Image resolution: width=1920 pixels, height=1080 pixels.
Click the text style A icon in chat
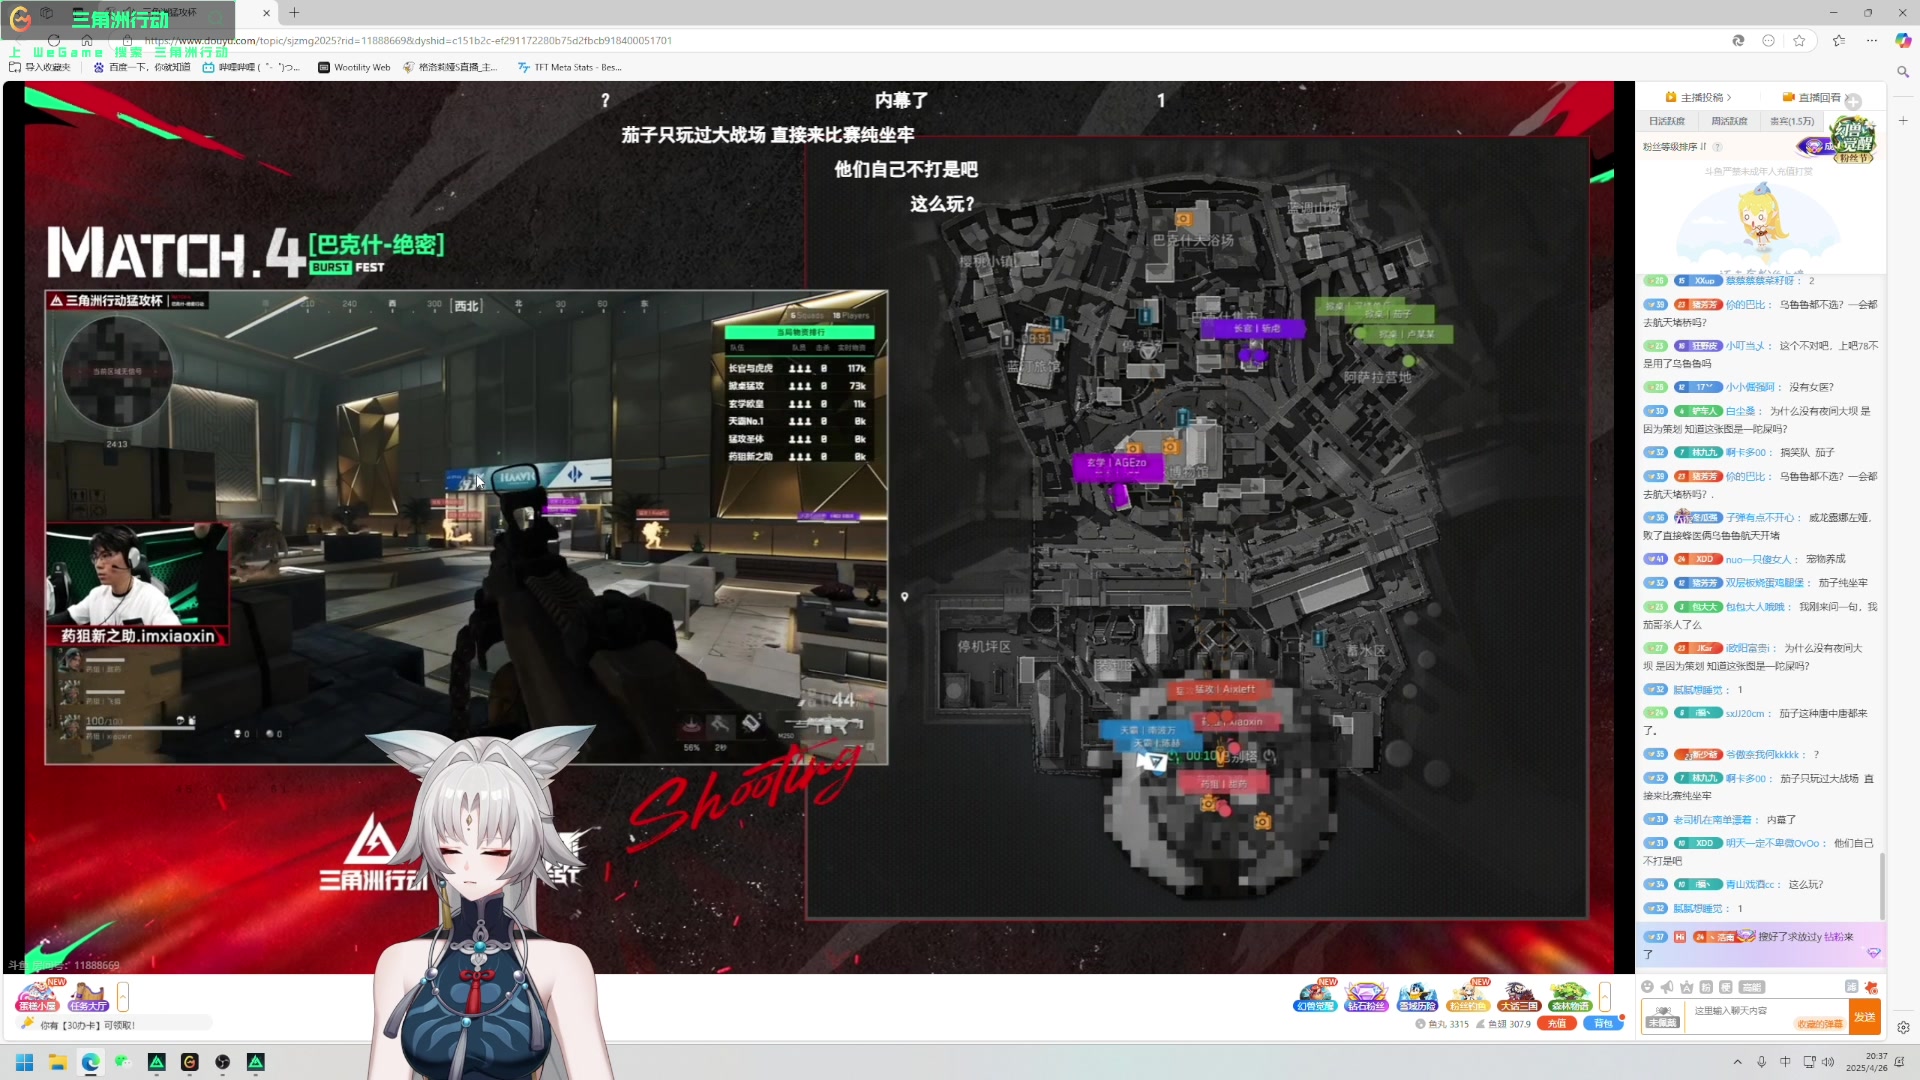click(x=1687, y=987)
